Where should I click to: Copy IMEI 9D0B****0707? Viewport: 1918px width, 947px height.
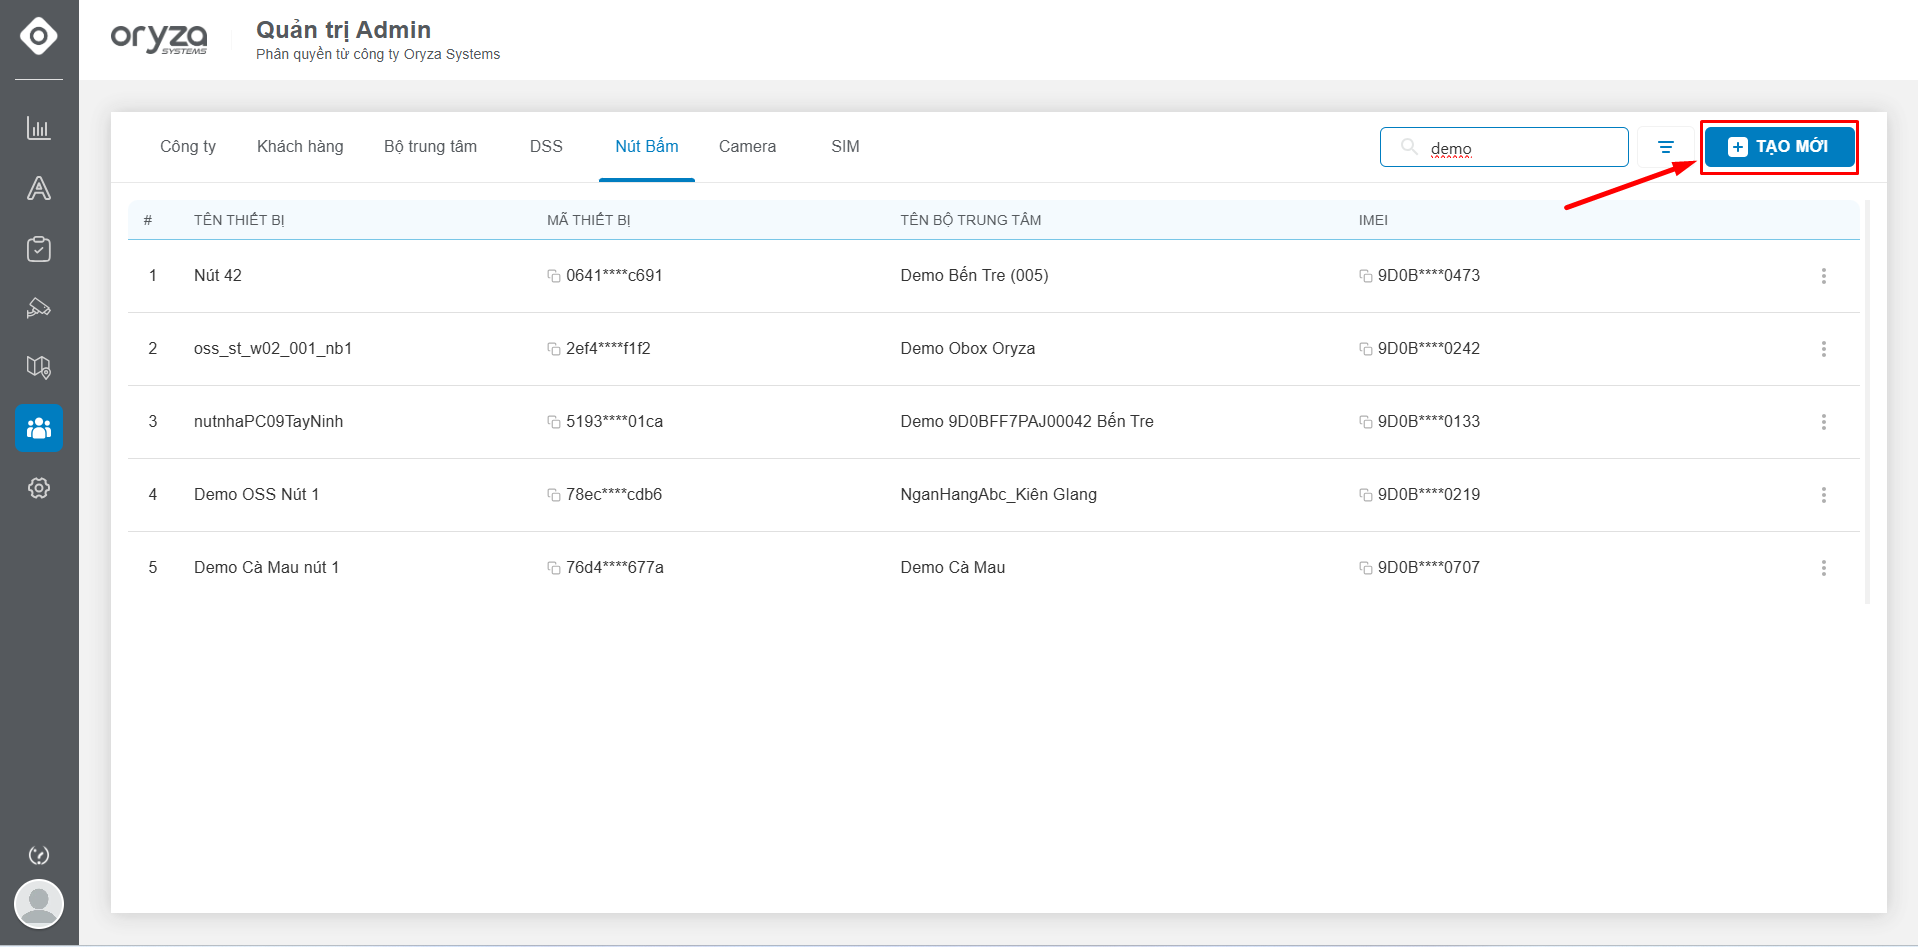pyautogui.click(x=1365, y=568)
